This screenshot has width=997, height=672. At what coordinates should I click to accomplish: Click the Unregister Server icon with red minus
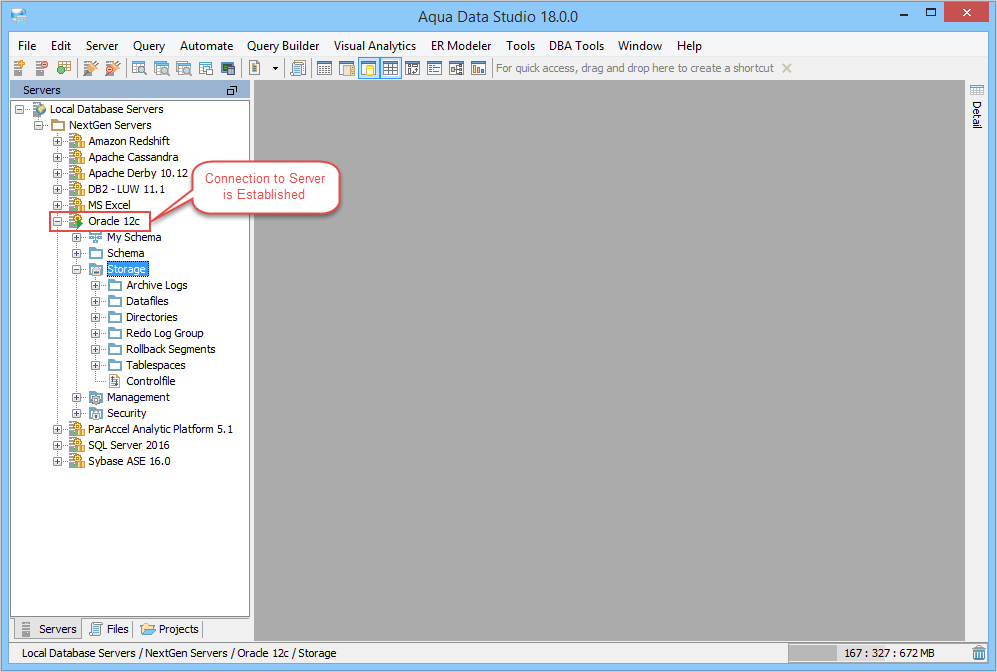pos(41,68)
